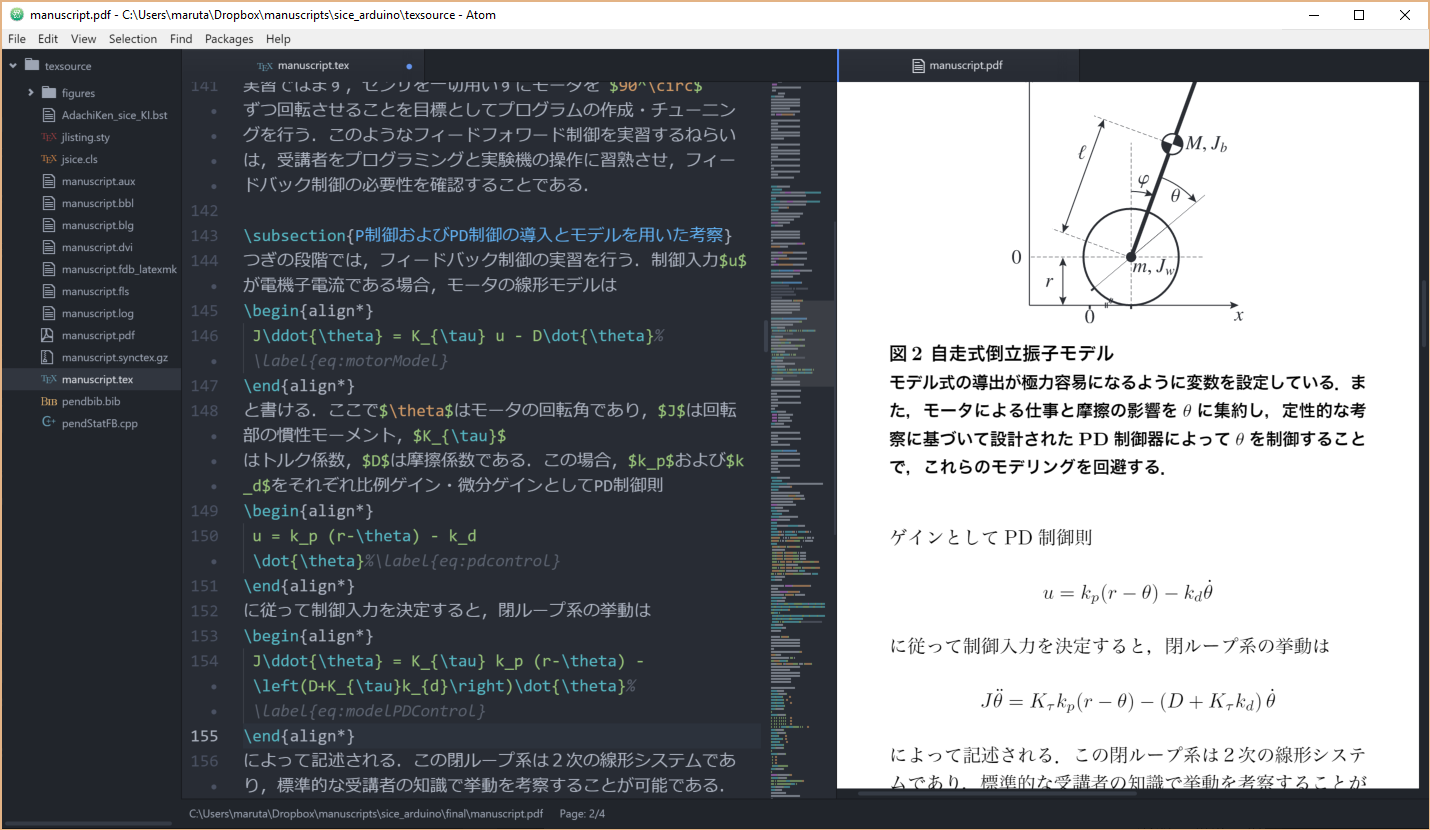Open manuscript.synctex.gz file
This screenshot has width=1430, height=830.
coord(114,357)
